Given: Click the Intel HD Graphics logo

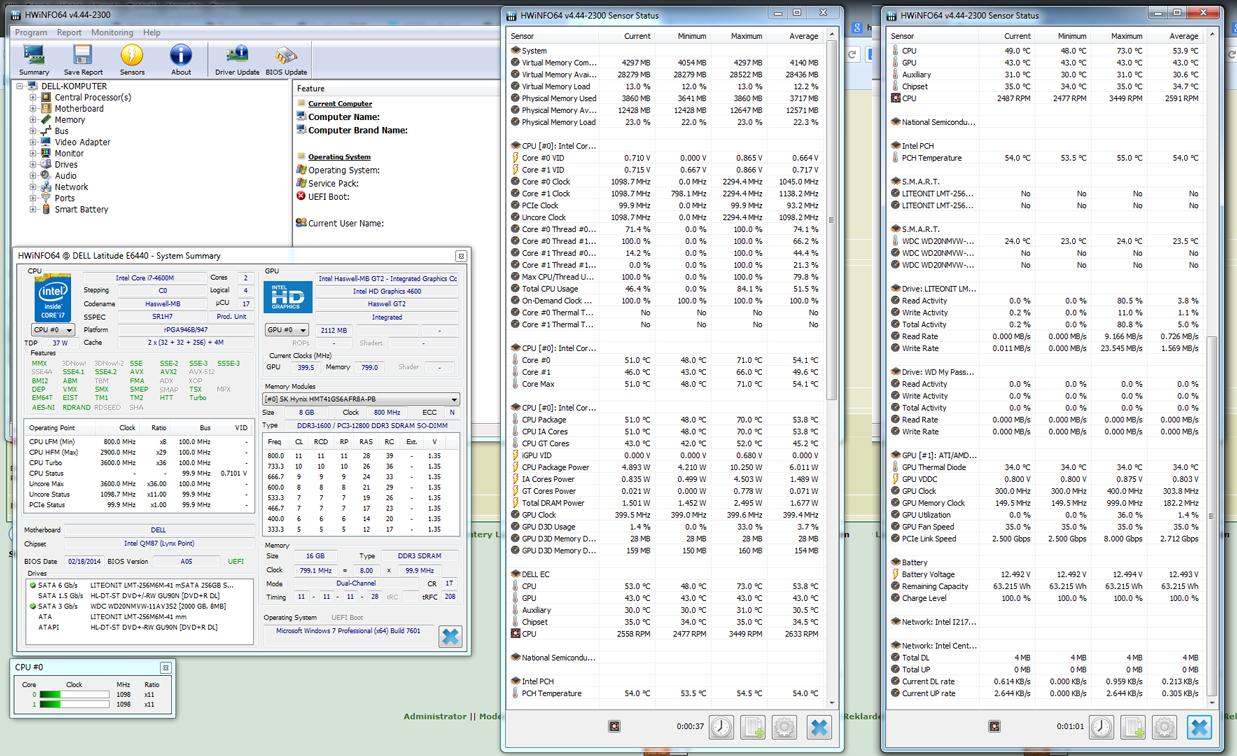Looking at the screenshot, I should click(288, 296).
